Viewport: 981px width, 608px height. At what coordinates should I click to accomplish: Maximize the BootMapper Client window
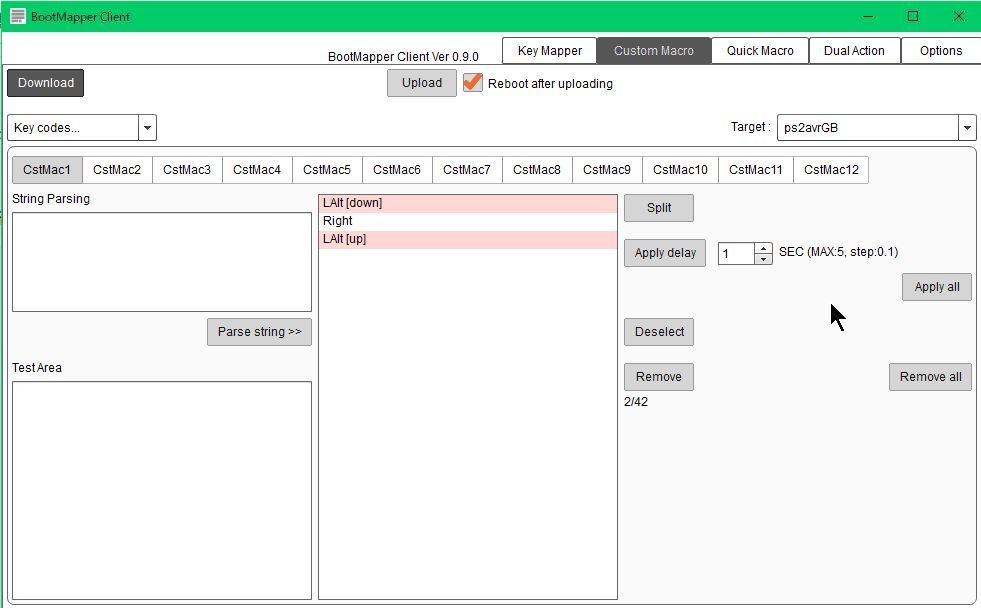tap(913, 16)
